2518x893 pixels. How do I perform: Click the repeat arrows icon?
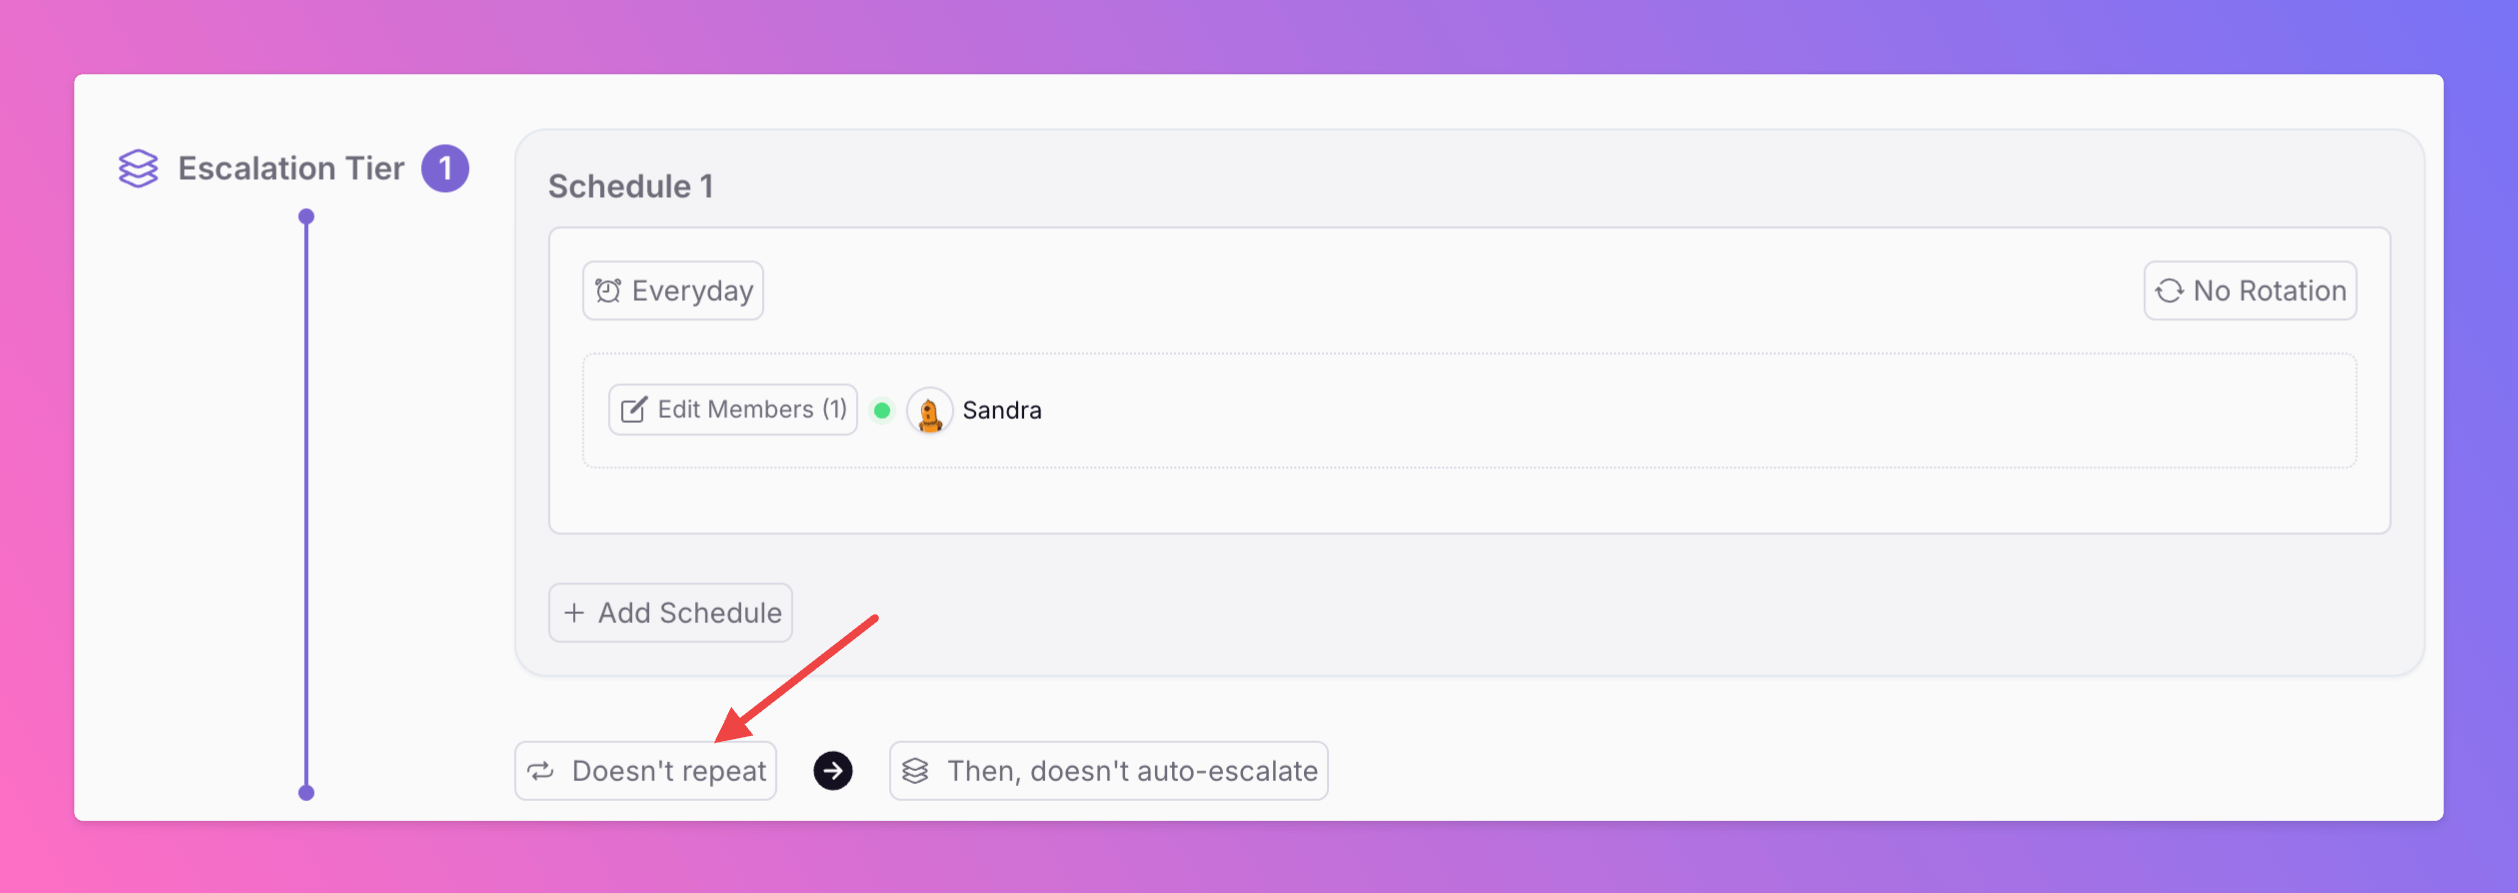click(541, 771)
